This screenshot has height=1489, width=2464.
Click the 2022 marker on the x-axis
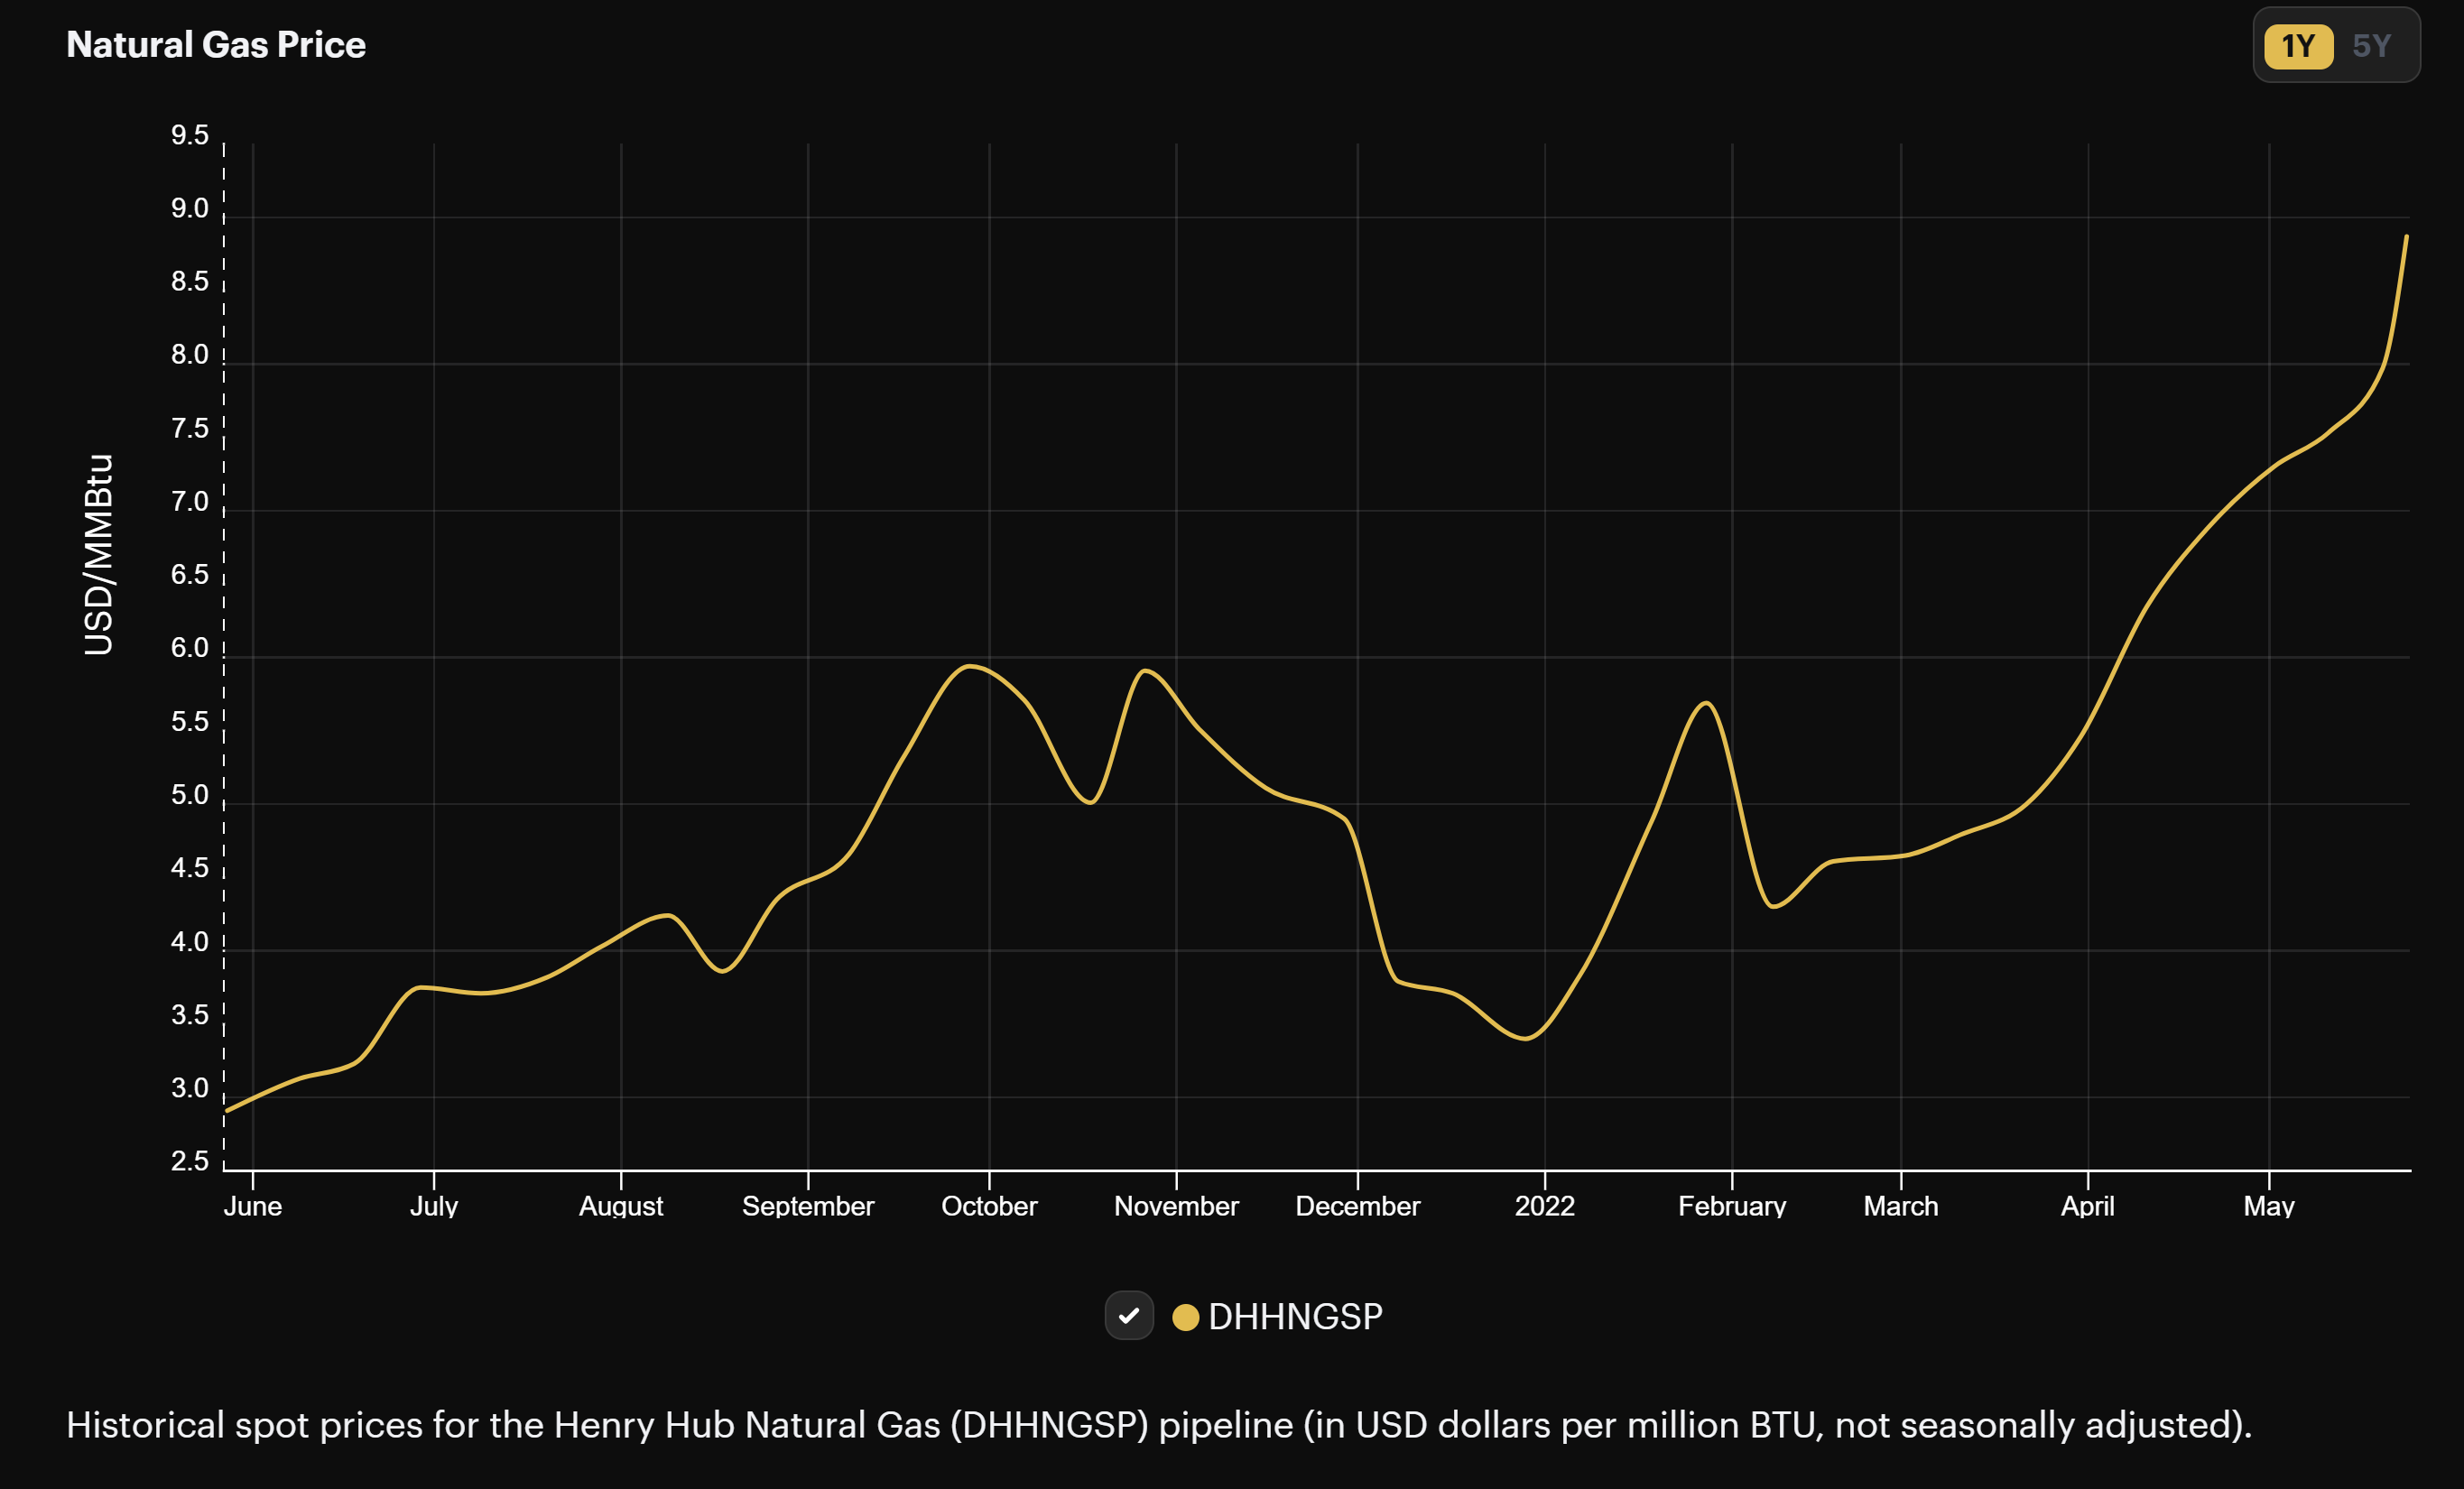click(1545, 1206)
